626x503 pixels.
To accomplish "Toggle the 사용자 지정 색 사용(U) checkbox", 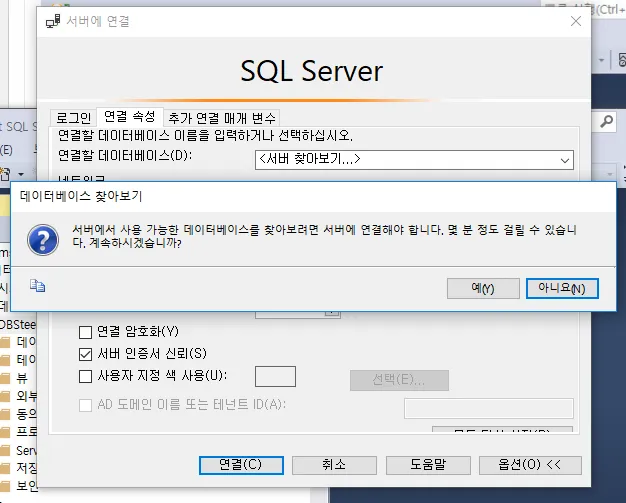I will click(x=85, y=376).
